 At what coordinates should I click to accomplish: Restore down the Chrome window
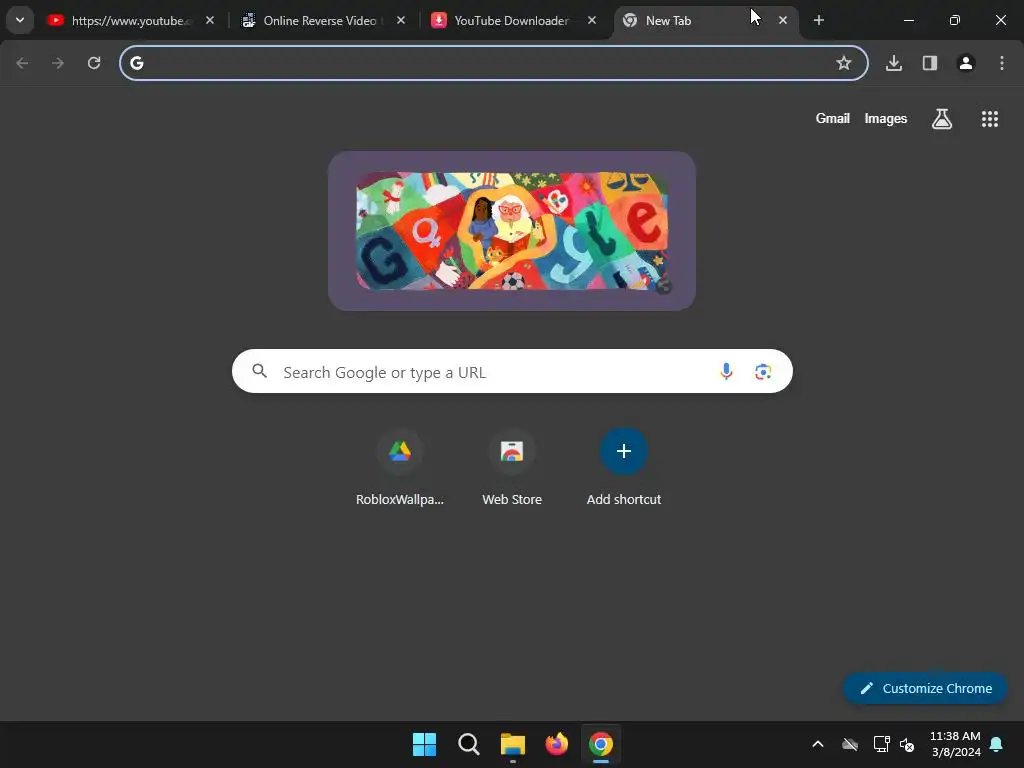point(955,20)
